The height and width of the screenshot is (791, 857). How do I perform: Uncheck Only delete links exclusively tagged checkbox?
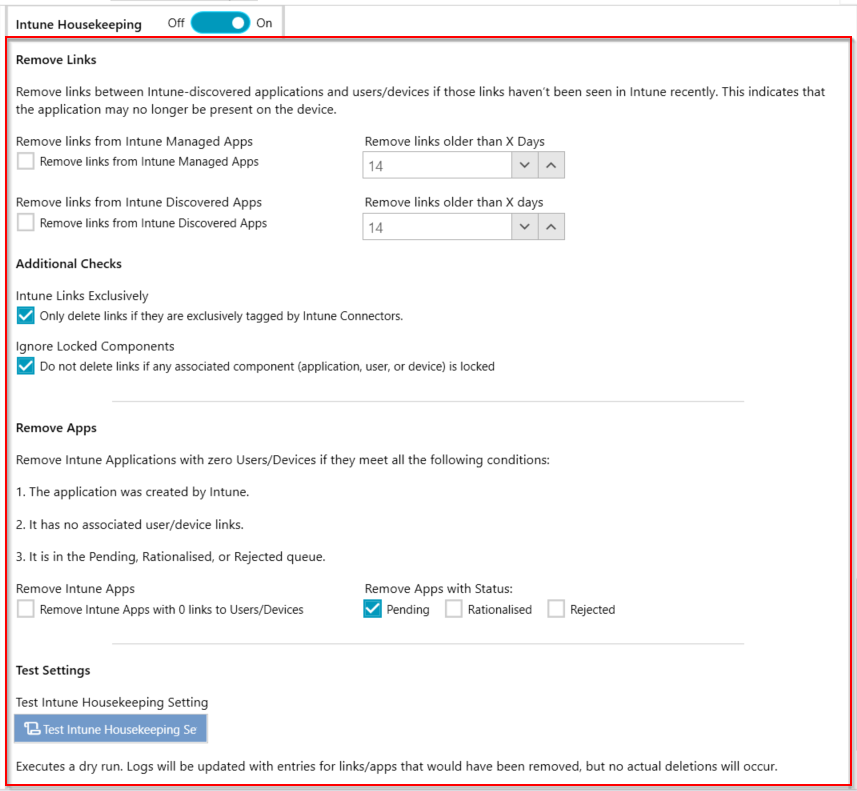[25, 316]
